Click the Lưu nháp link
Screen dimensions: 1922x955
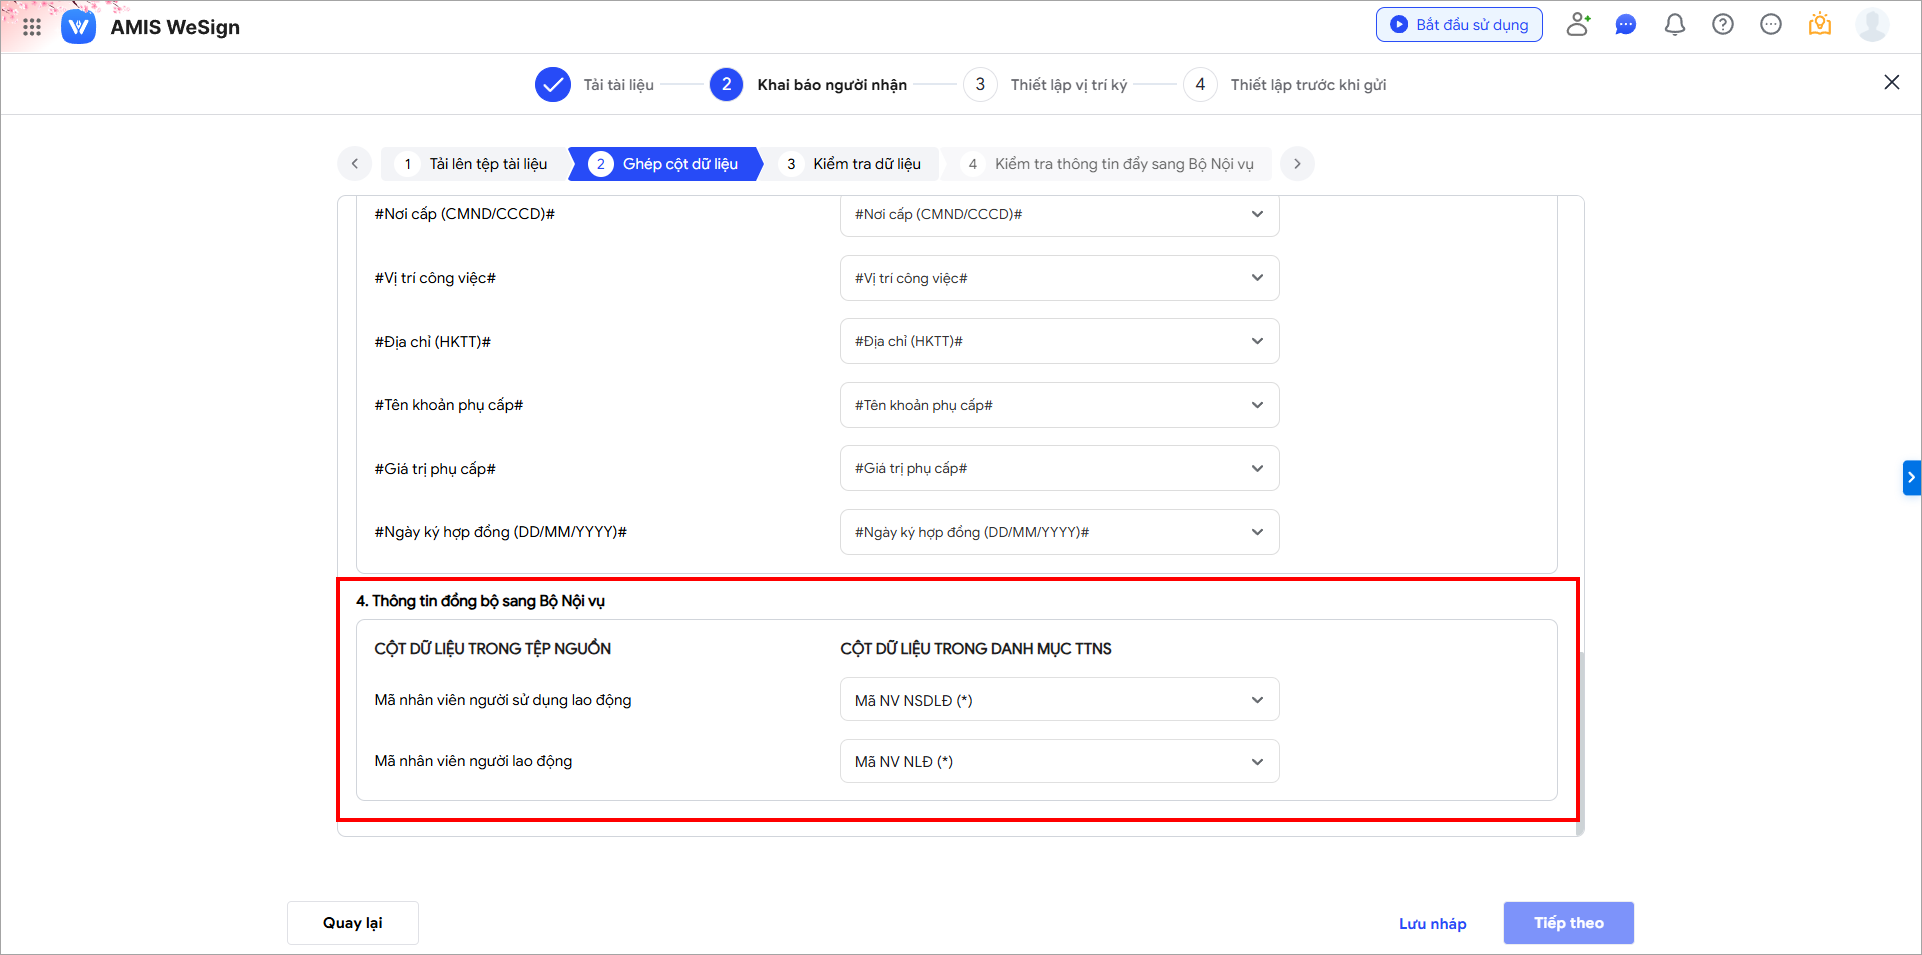tap(1432, 924)
